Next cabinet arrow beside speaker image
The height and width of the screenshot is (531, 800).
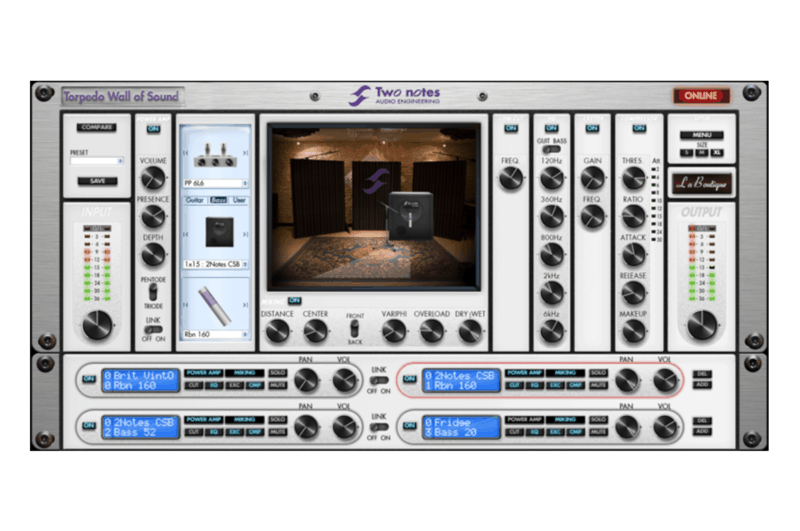[245, 234]
